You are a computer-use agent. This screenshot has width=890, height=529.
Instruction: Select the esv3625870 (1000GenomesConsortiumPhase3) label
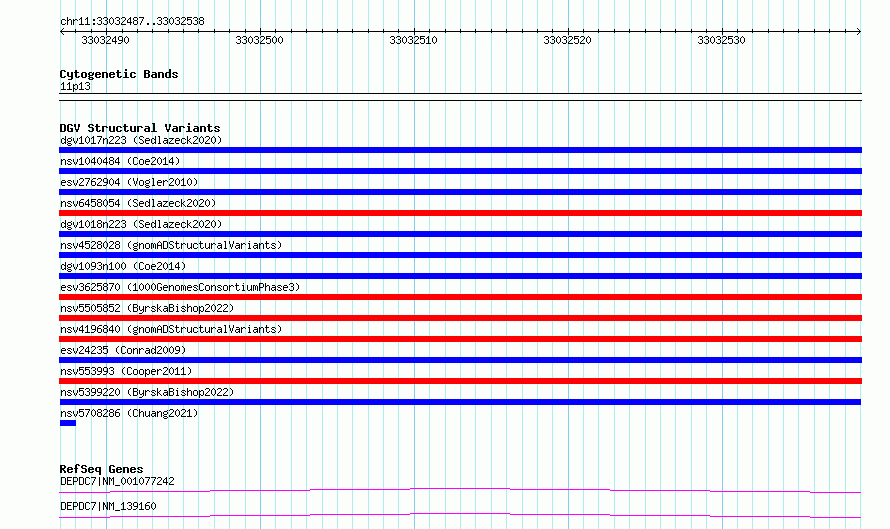tap(180, 287)
